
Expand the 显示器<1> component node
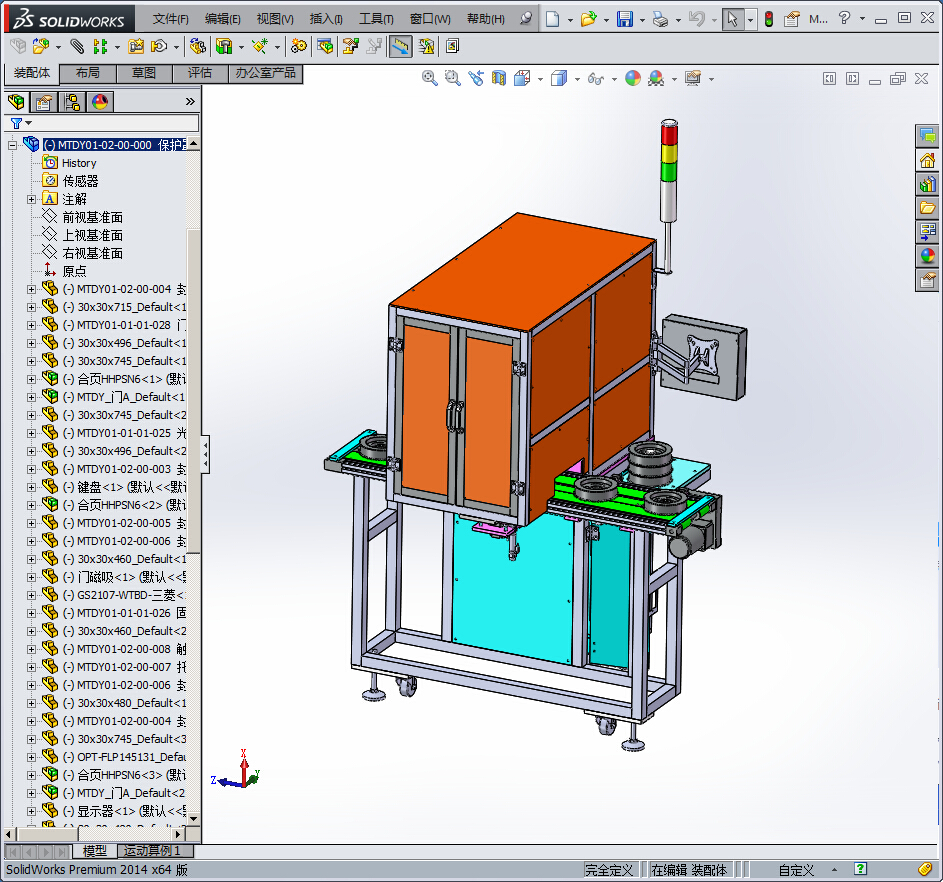pos(31,811)
